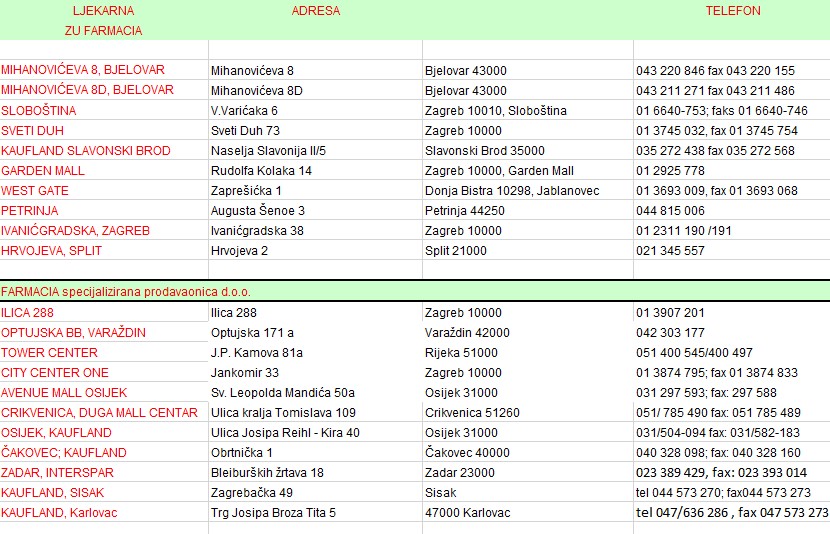The height and width of the screenshot is (534, 830).
Task: Click the phone cell 021 345 557
Action: point(670,251)
